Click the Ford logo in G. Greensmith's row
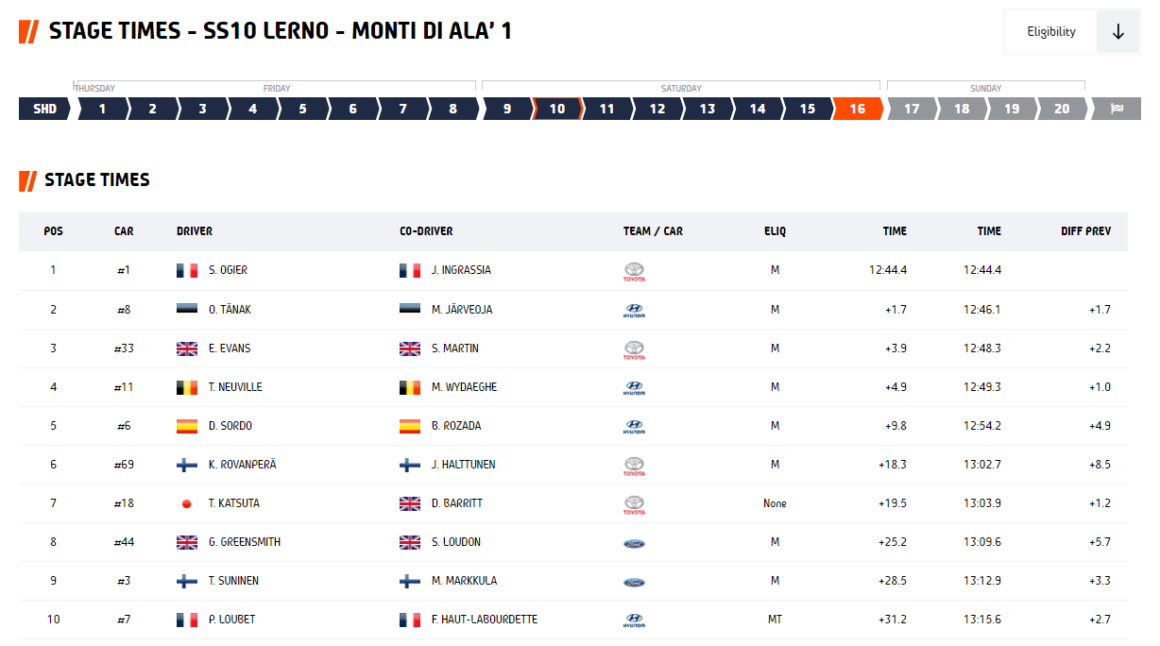Image resolution: width=1160 pixels, height=646 pixels. pyautogui.click(x=634, y=543)
